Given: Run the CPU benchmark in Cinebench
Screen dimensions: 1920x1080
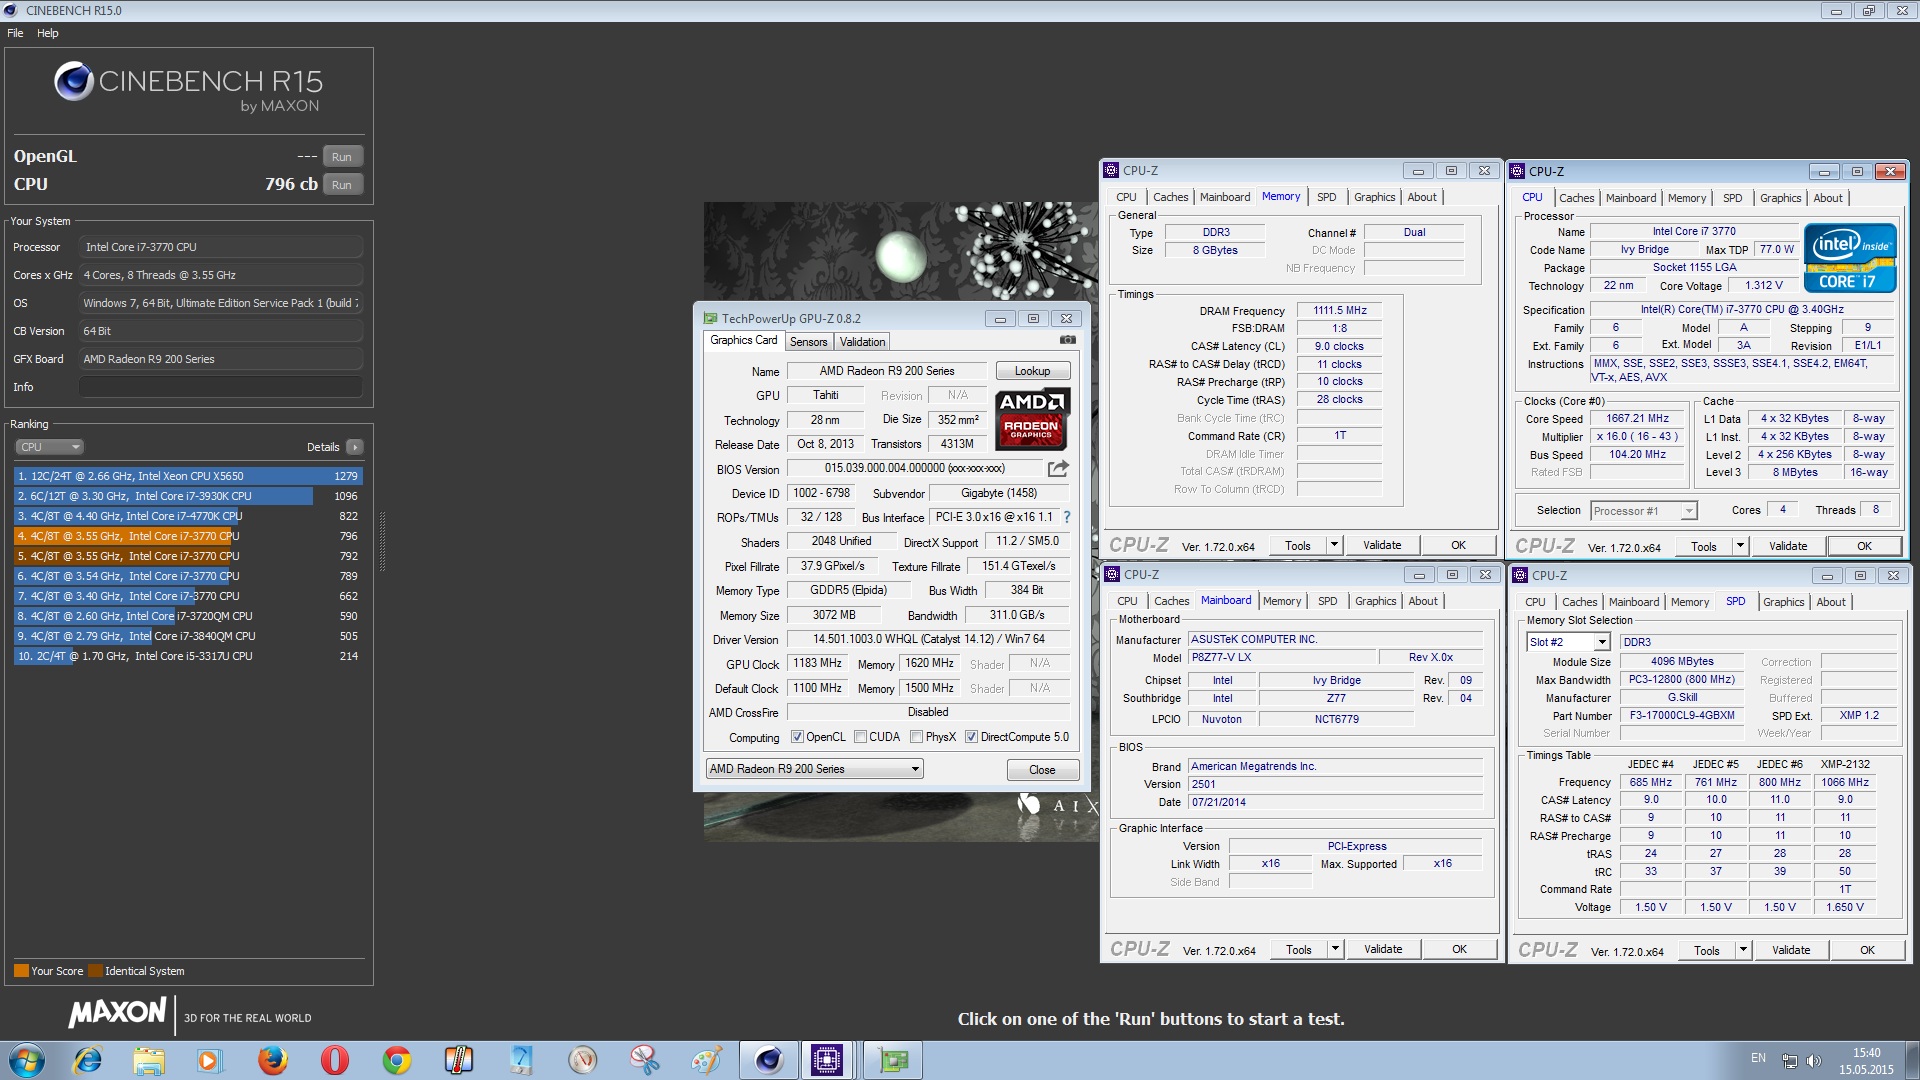Looking at the screenshot, I should pos(342,185).
